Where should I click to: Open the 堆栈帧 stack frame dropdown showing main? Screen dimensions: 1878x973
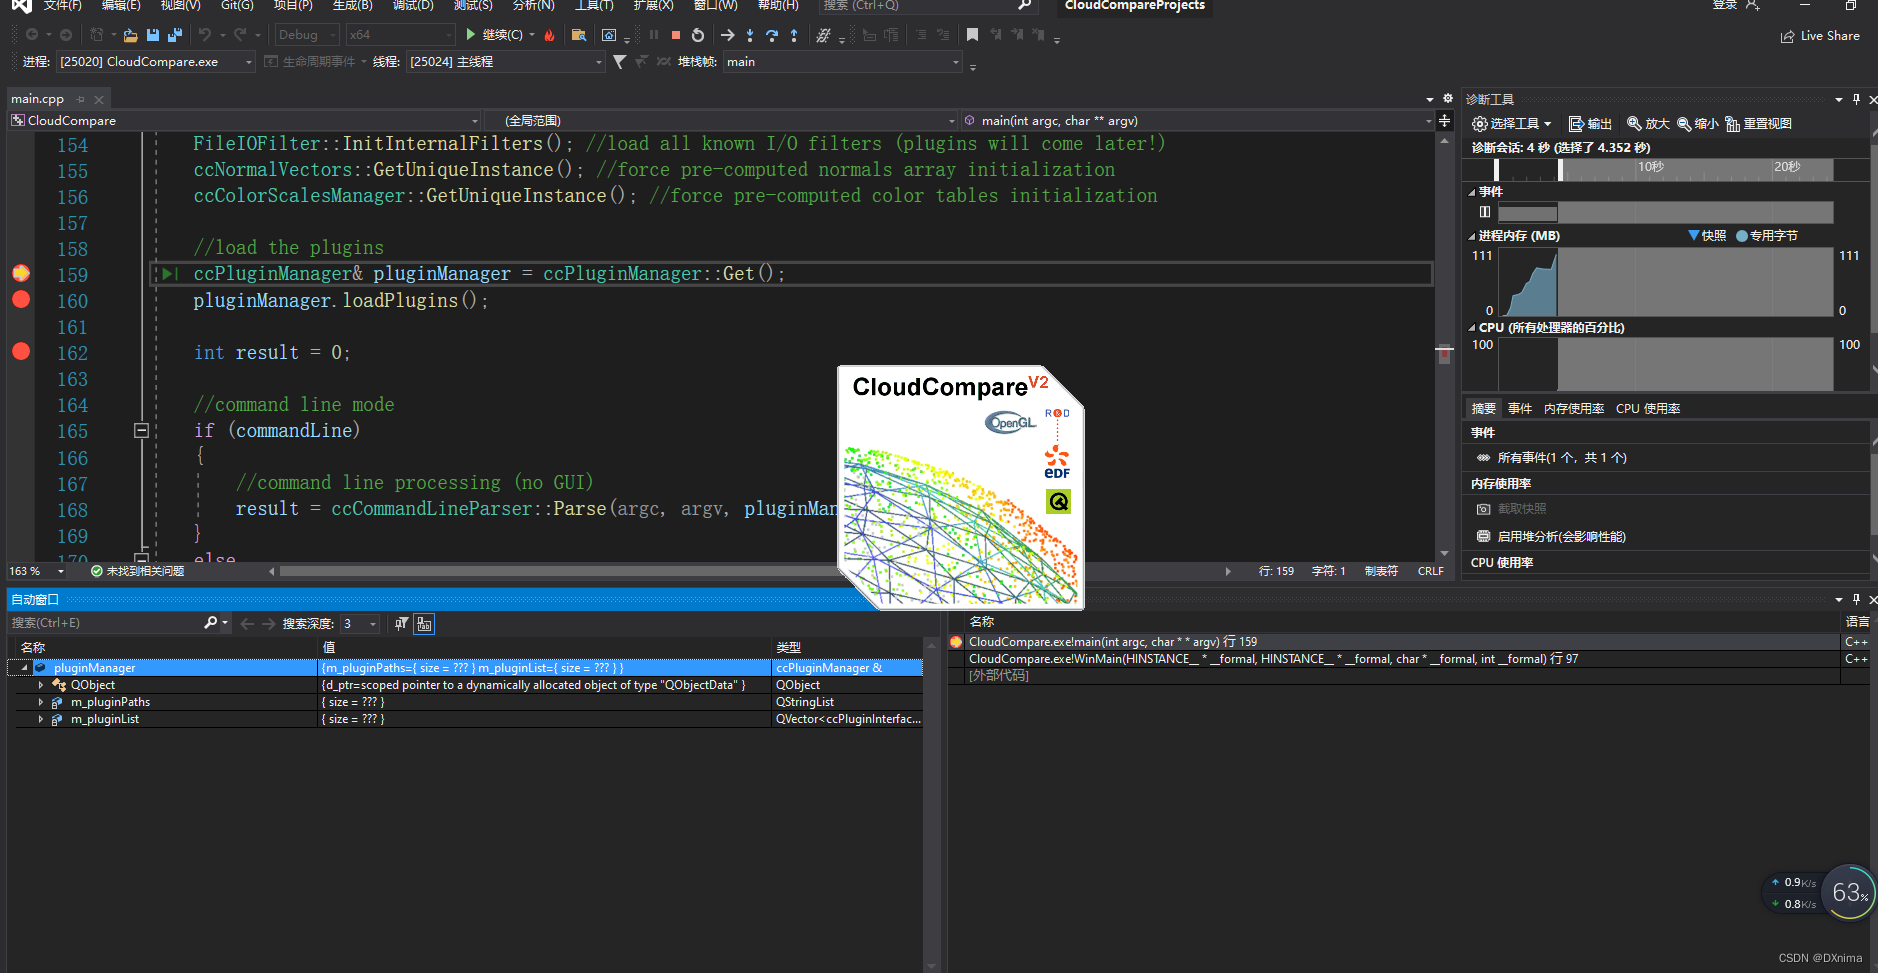[955, 61]
